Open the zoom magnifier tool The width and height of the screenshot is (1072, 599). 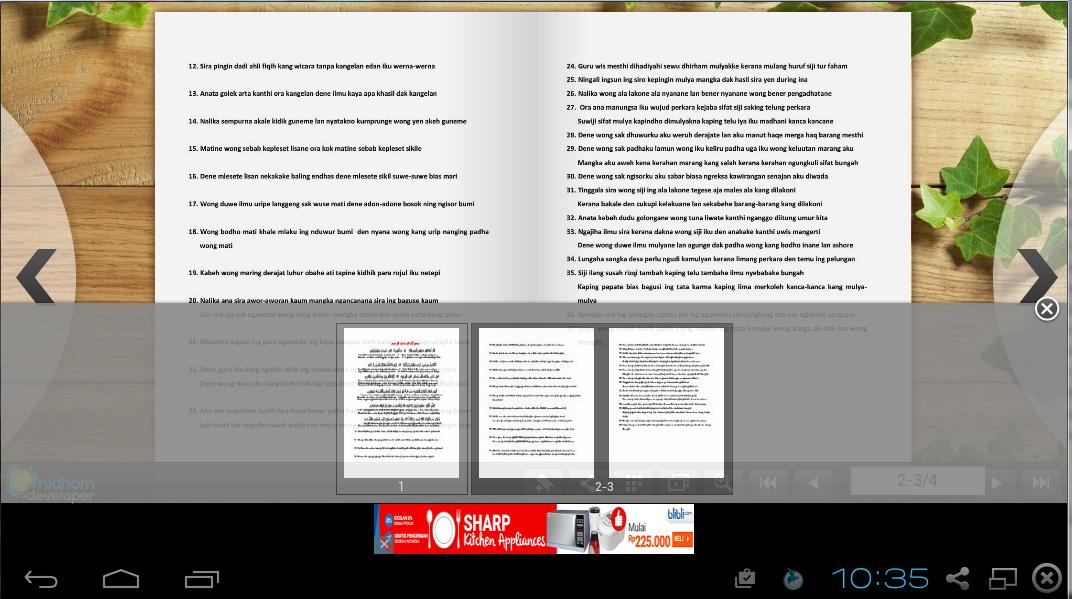pos(719,482)
